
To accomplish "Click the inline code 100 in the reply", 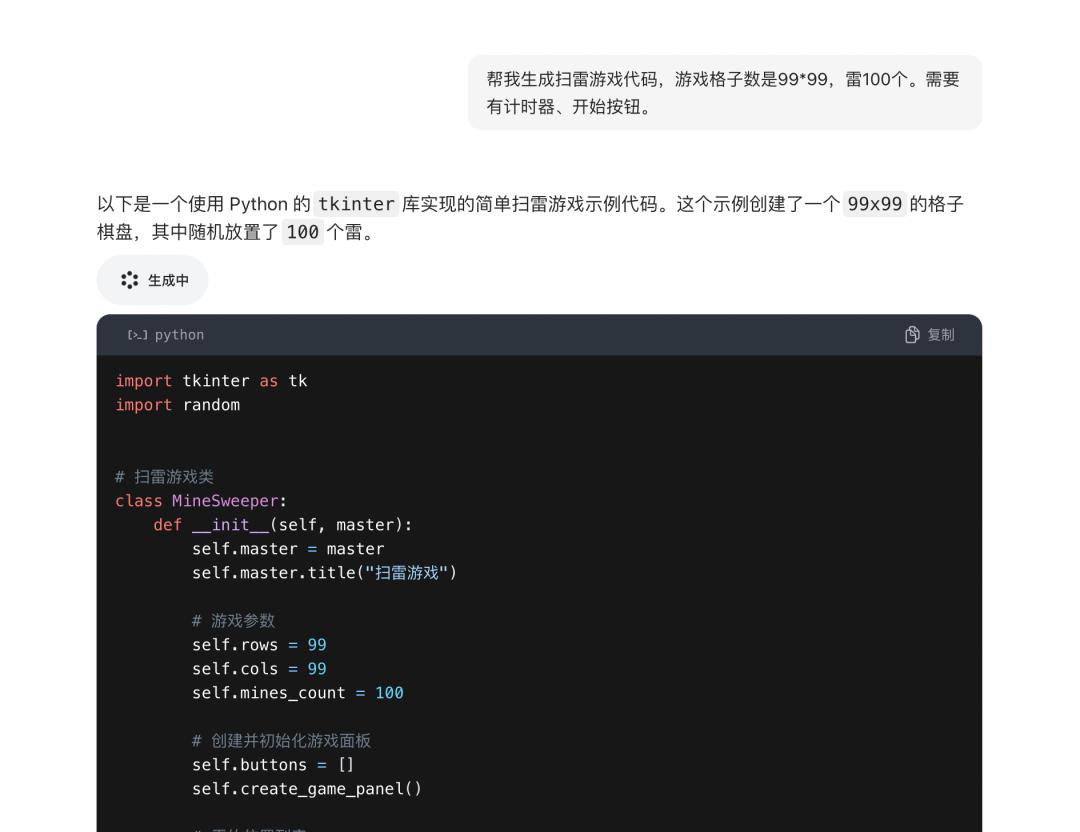I will coord(303,232).
